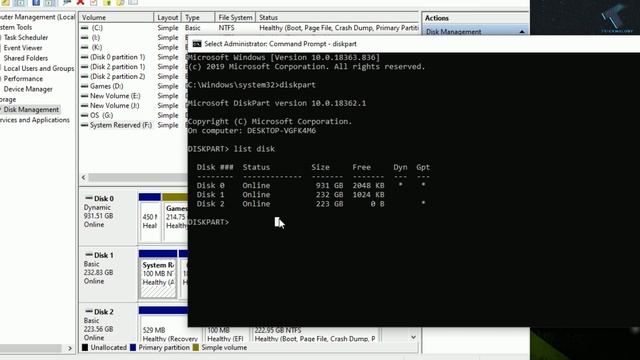
Task: Sort by the File System column header
Action: coord(235,18)
